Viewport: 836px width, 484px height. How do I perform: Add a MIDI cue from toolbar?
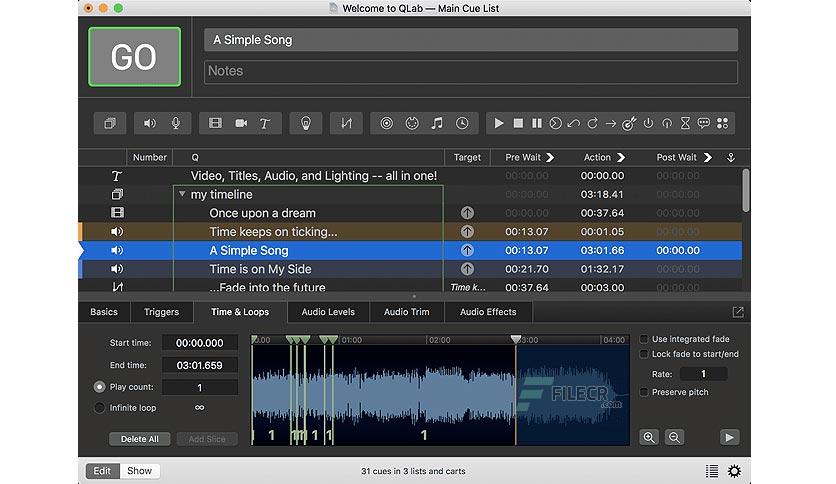pyautogui.click(x=412, y=124)
